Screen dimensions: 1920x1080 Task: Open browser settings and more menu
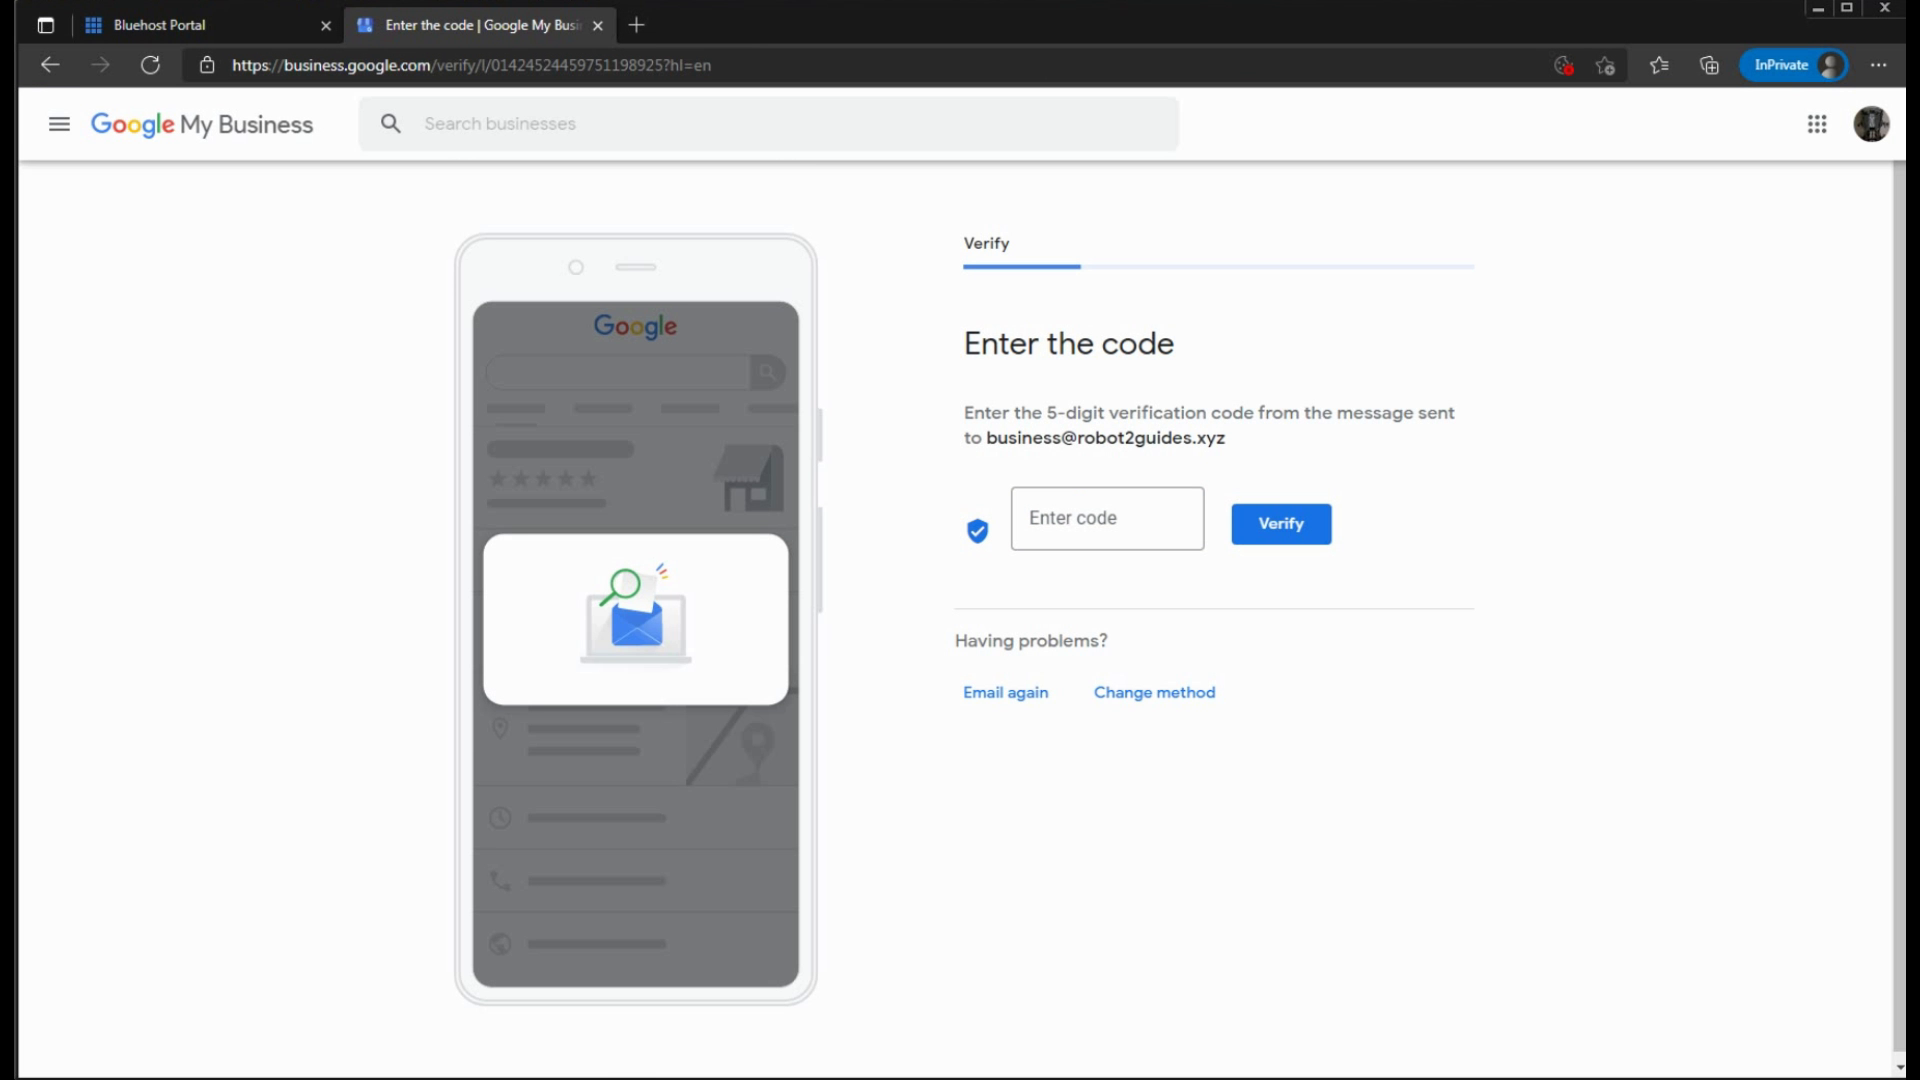click(1878, 65)
